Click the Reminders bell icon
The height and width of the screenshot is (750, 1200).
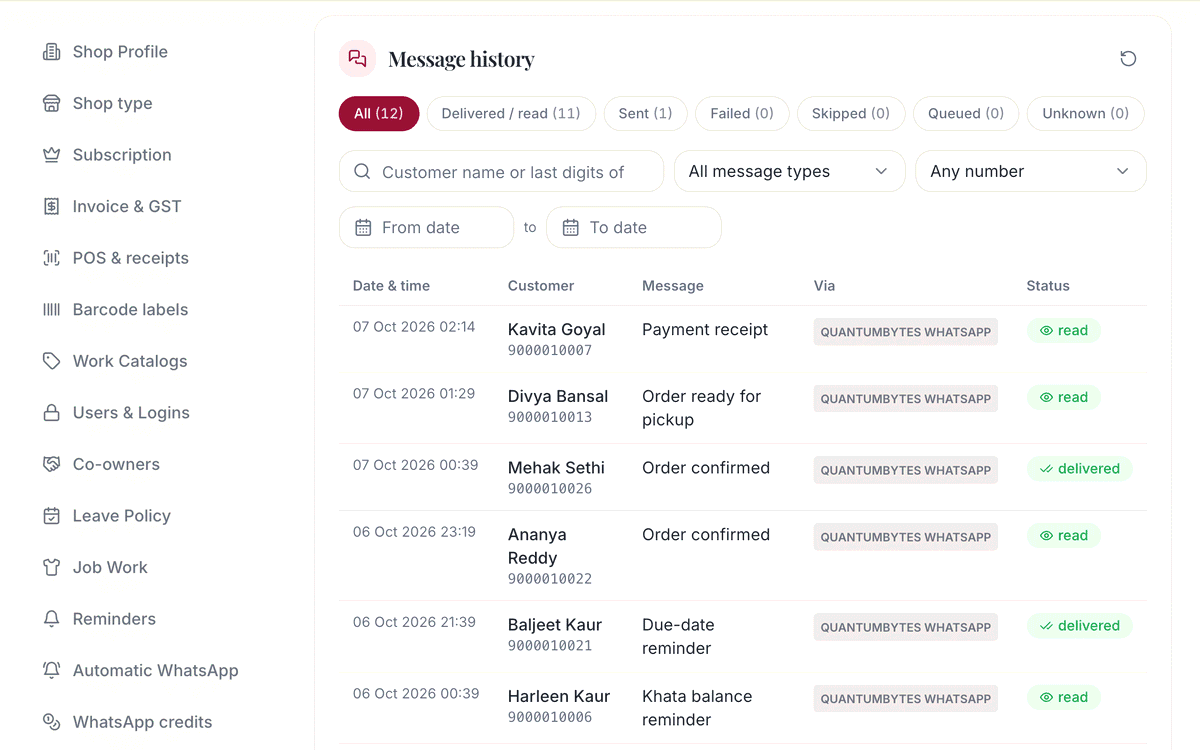[51, 619]
